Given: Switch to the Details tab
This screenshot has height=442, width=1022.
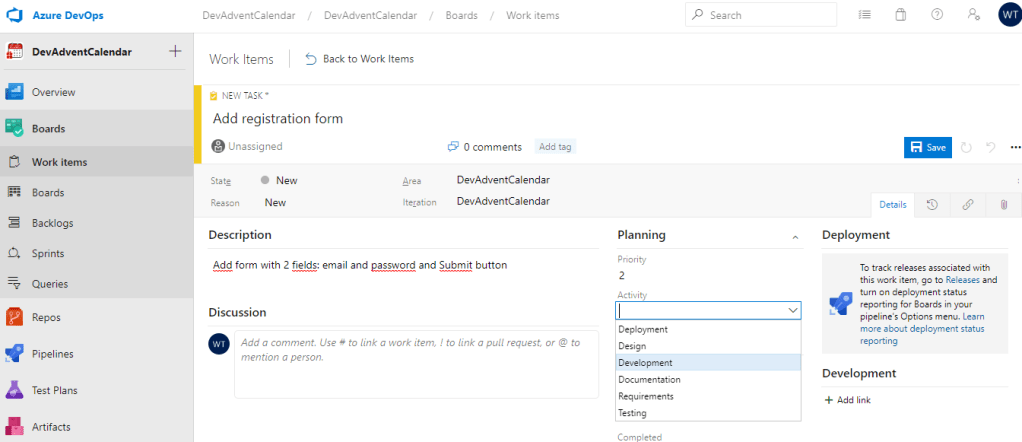Looking at the screenshot, I should coord(892,204).
